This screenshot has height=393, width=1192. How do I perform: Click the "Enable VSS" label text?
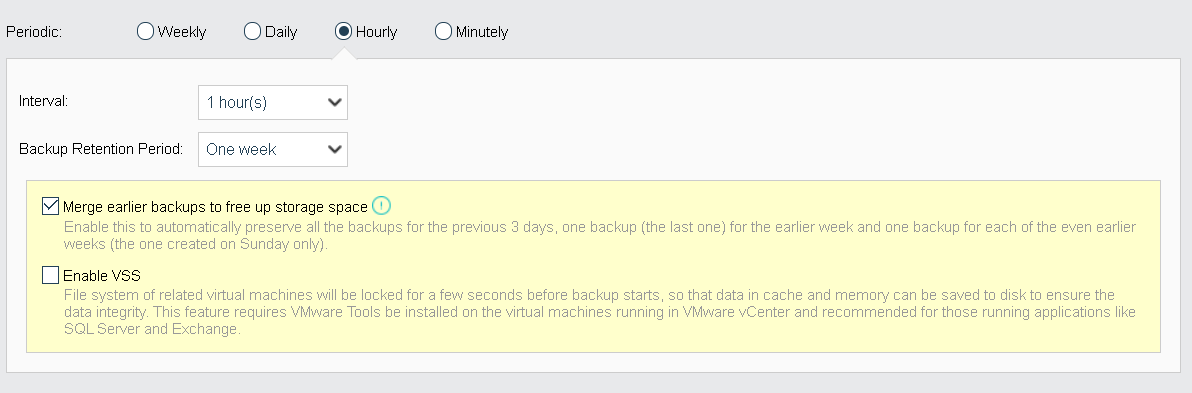click(x=102, y=276)
